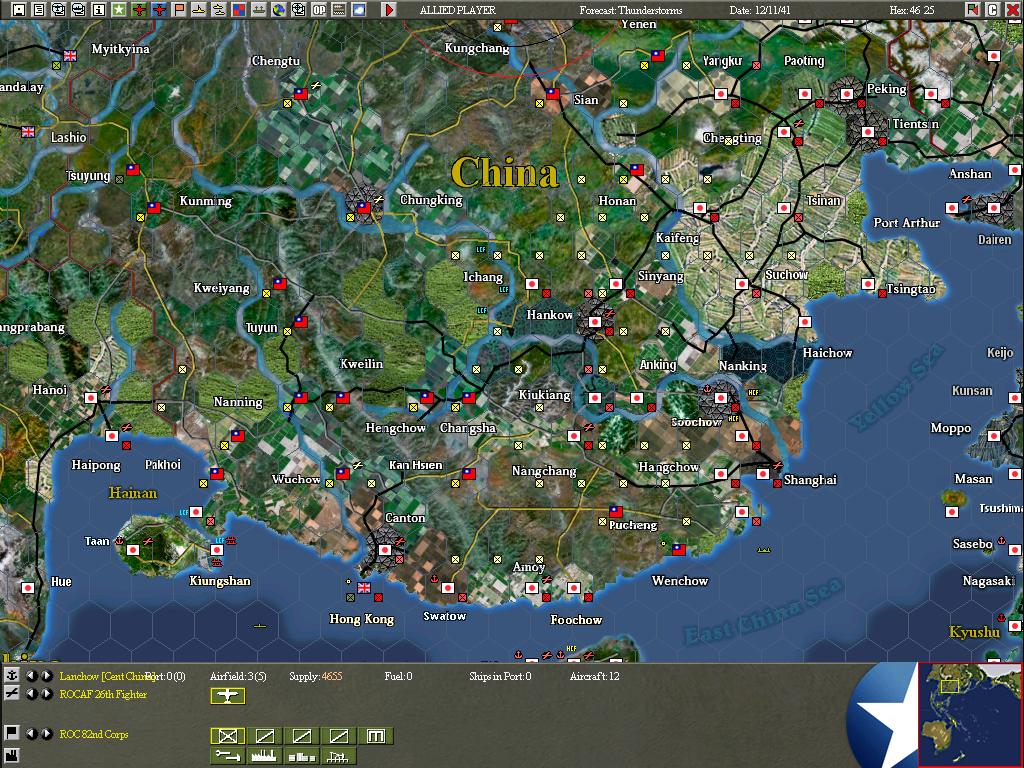The height and width of the screenshot is (768, 1024).
Task: Select the Japanese flag base at Hanoi
Action: click(91, 398)
